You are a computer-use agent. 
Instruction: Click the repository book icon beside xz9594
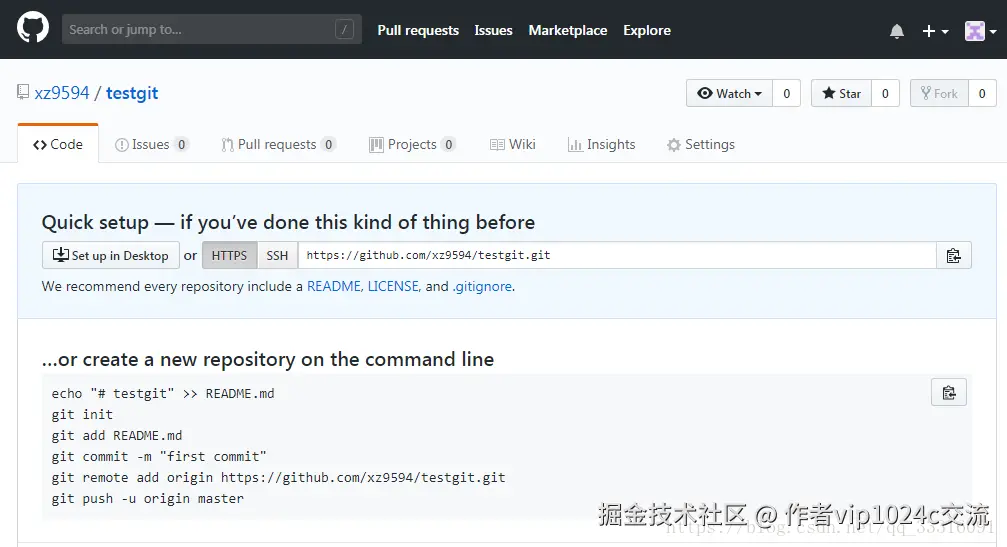[23, 92]
